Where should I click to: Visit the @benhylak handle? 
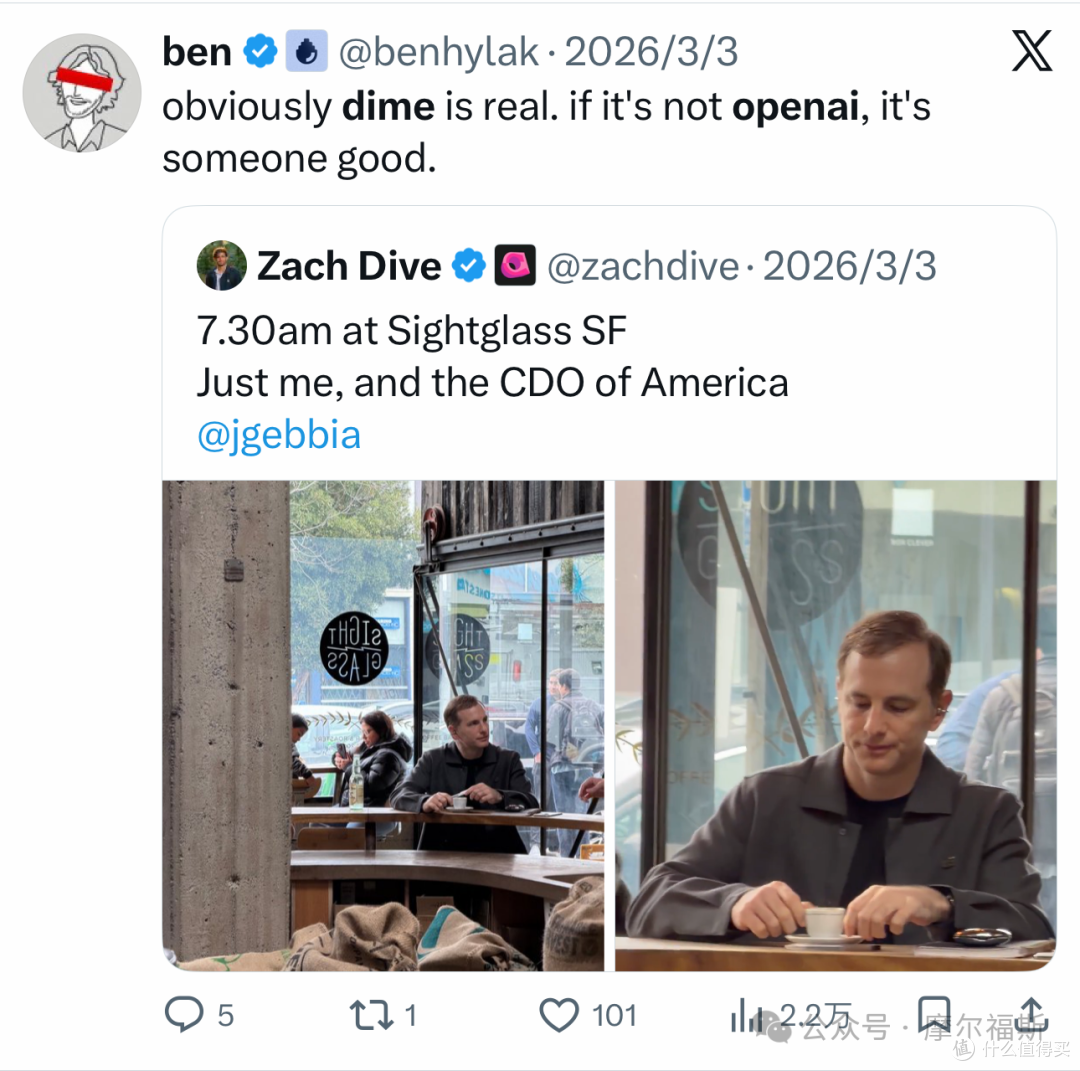[x=439, y=52]
